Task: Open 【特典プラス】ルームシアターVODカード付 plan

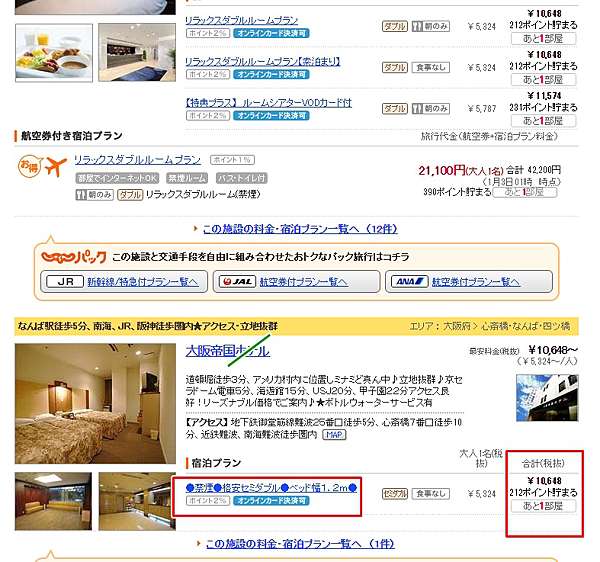Action: [268, 103]
